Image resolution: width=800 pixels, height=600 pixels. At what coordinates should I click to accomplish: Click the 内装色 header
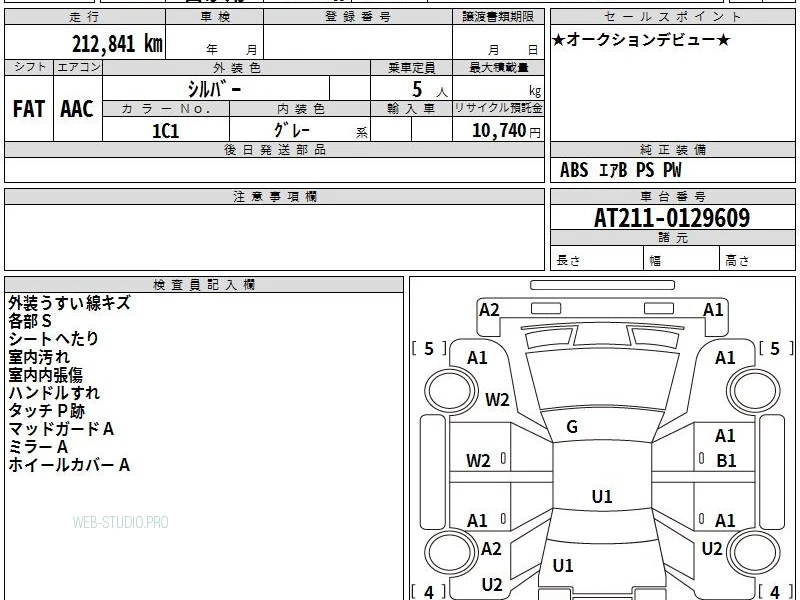pyautogui.click(x=300, y=109)
